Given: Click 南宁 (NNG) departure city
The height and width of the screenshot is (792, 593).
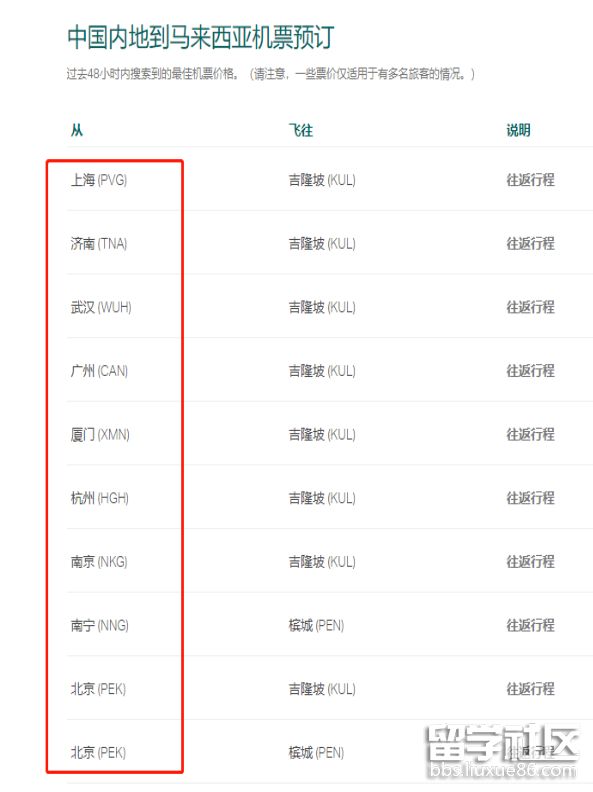Looking at the screenshot, I should point(100,625).
